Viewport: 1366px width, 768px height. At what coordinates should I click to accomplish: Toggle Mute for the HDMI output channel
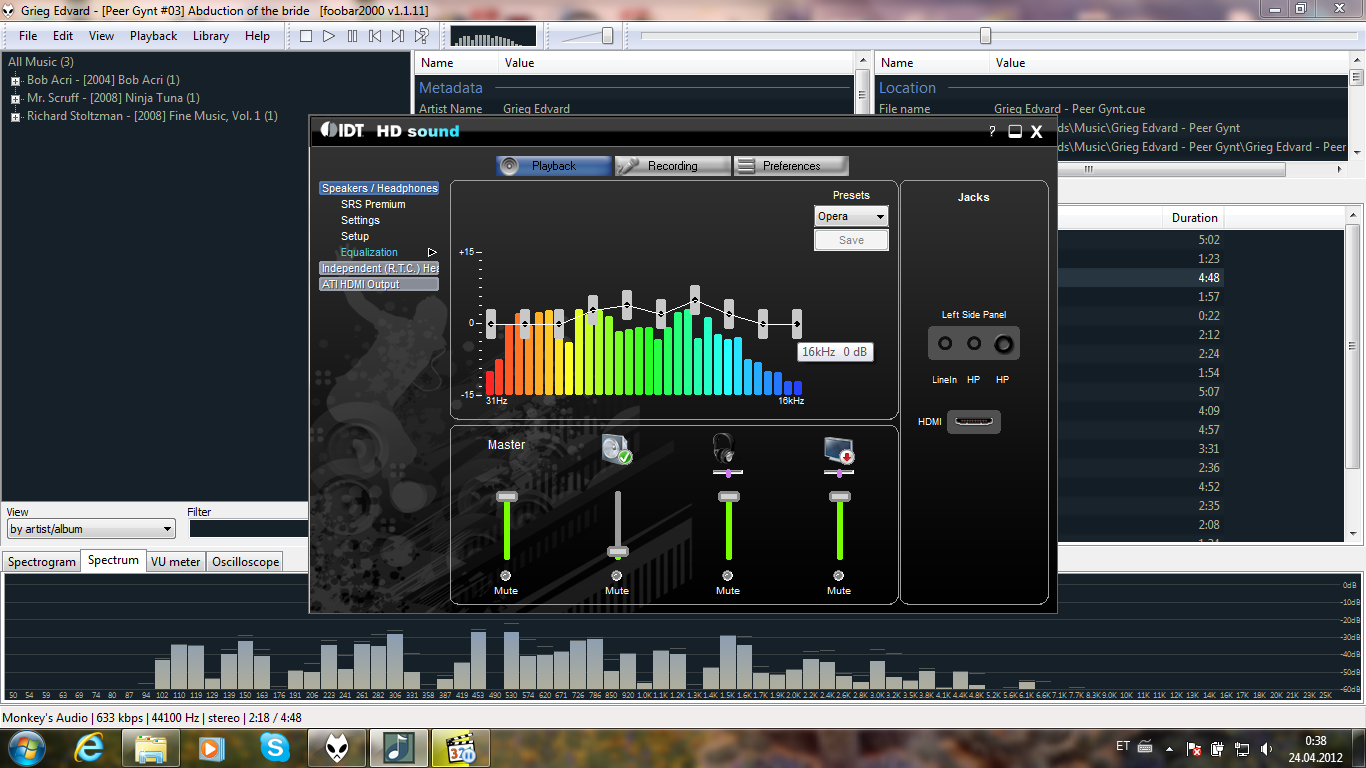coord(839,576)
